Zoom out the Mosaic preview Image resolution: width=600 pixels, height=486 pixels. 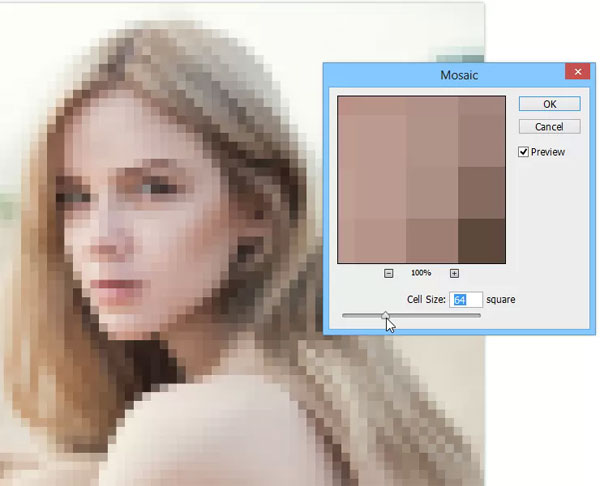388,273
